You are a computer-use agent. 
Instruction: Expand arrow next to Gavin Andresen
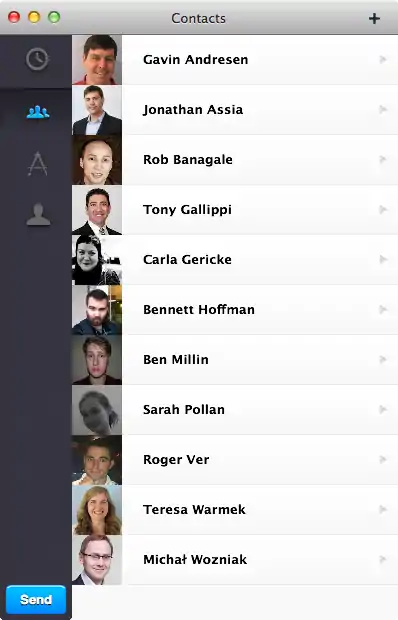click(x=383, y=59)
